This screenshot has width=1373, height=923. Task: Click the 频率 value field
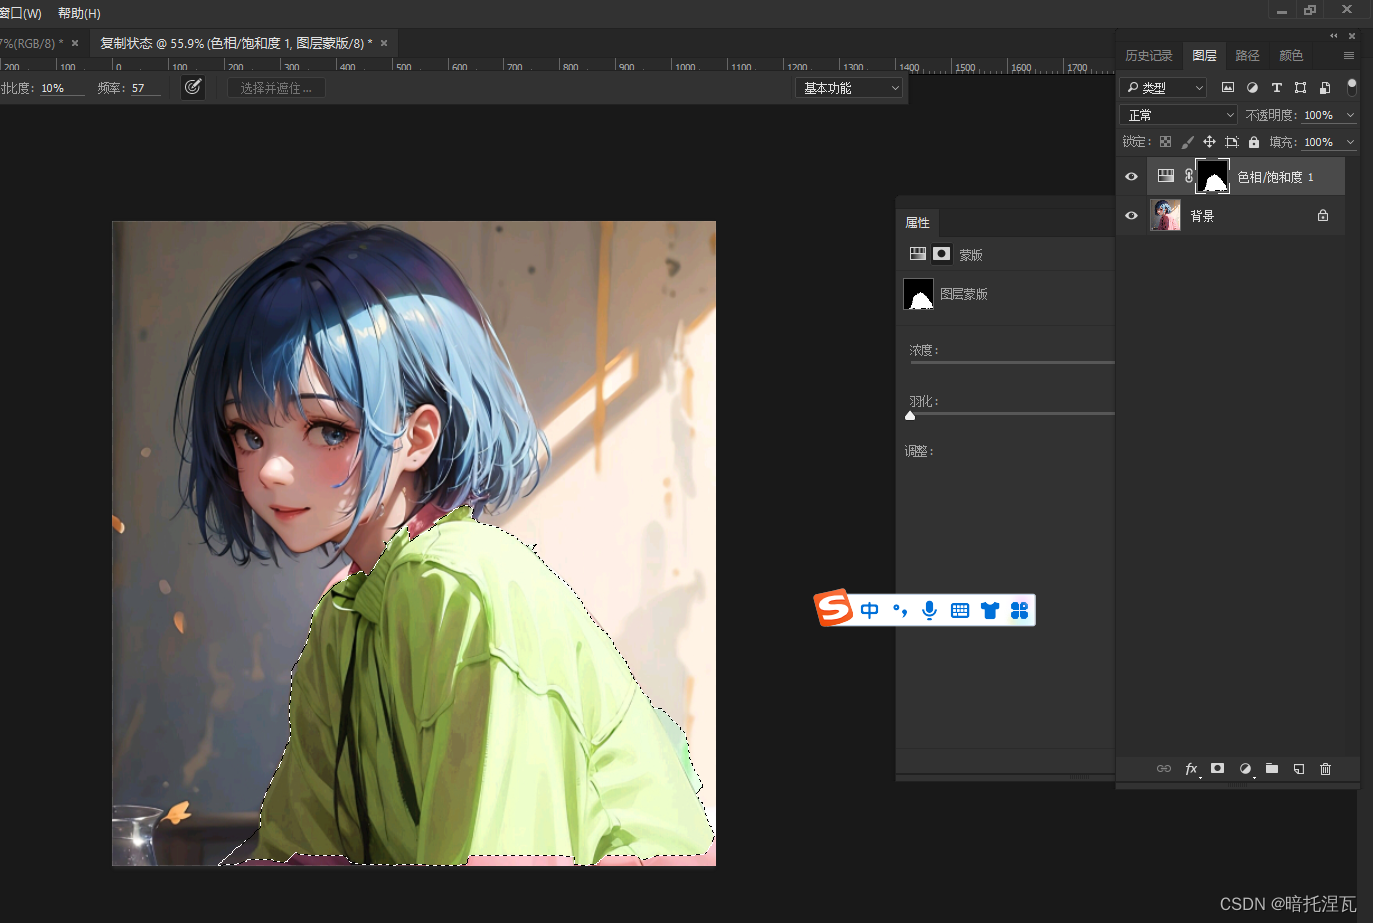(146, 88)
